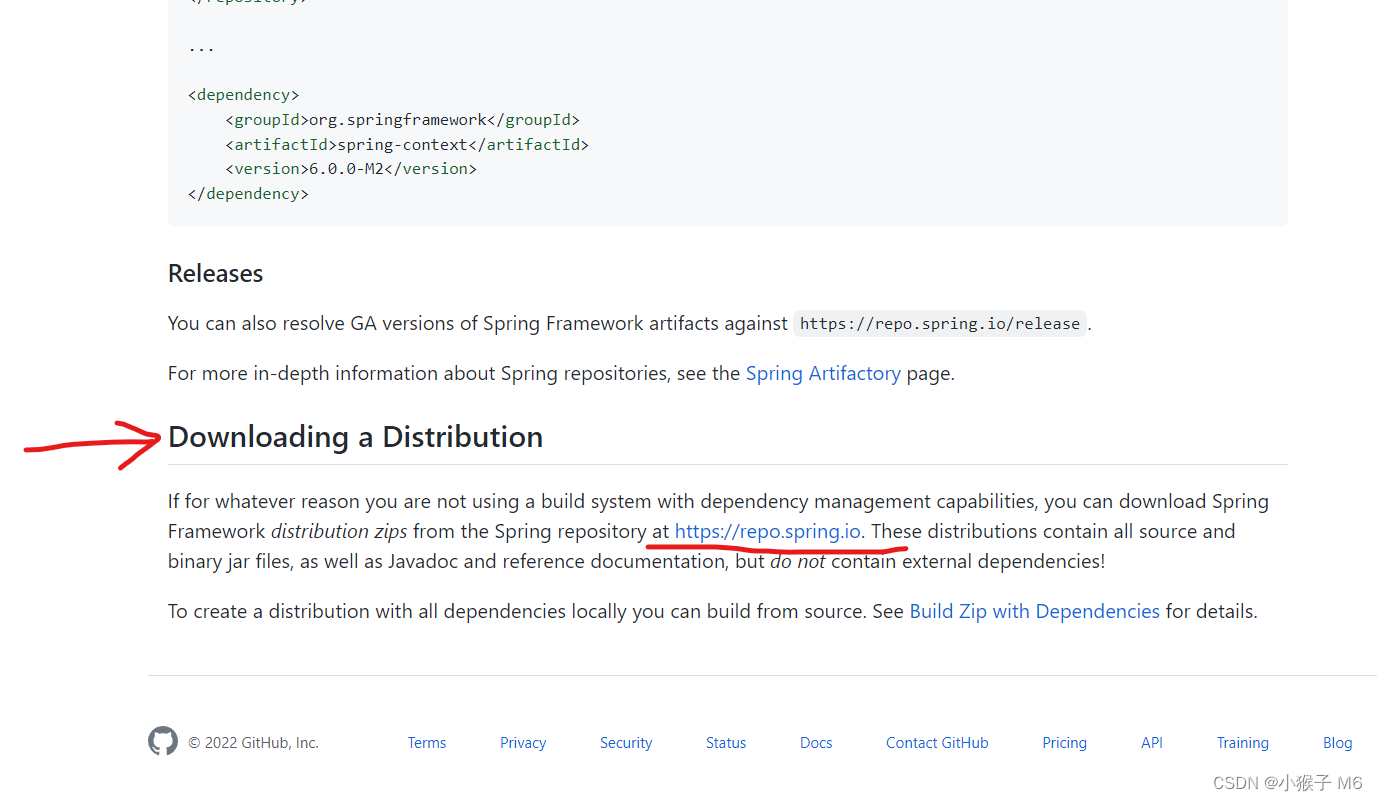Click the closing </dependency> tag line
The image size is (1377, 801).
pos(248,194)
